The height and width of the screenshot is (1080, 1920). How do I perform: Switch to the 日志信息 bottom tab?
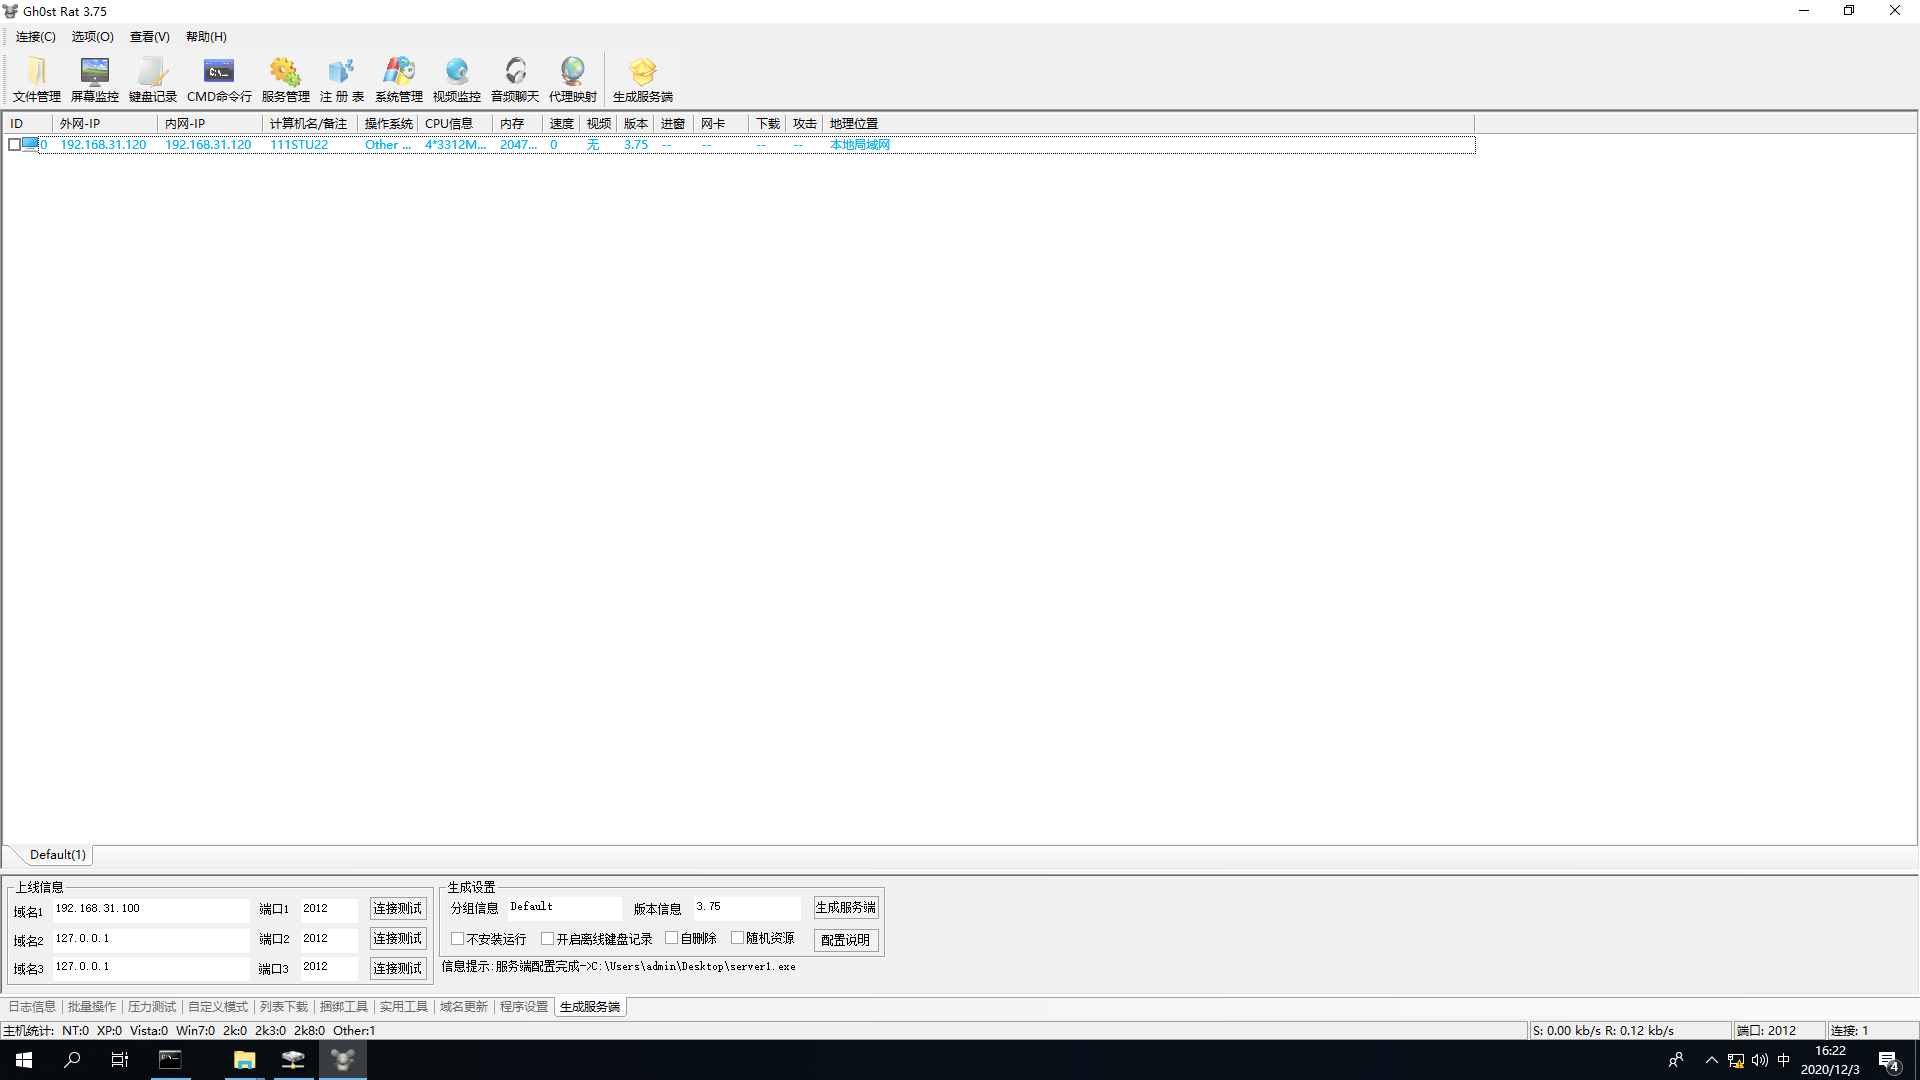pos(32,1007)
